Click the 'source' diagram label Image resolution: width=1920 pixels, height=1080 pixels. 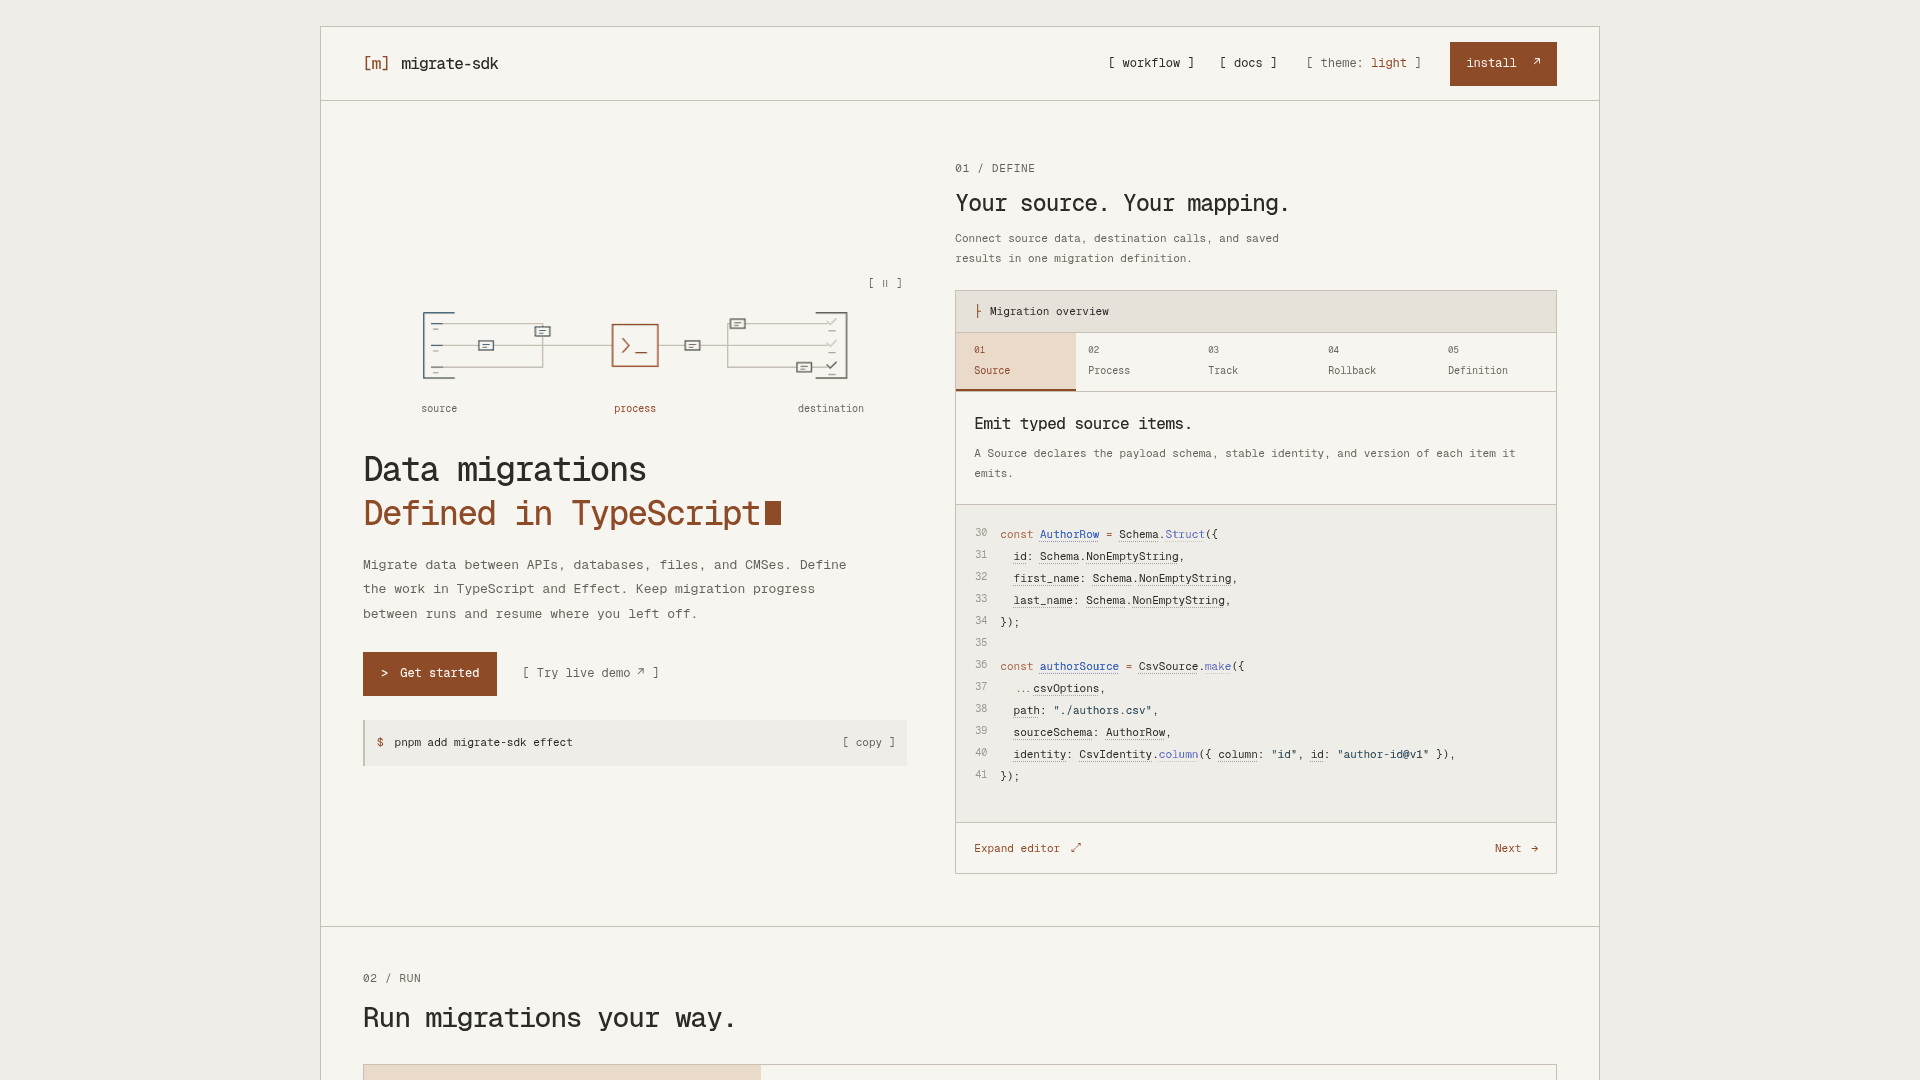pyautogui.click(x=439, y=409)
